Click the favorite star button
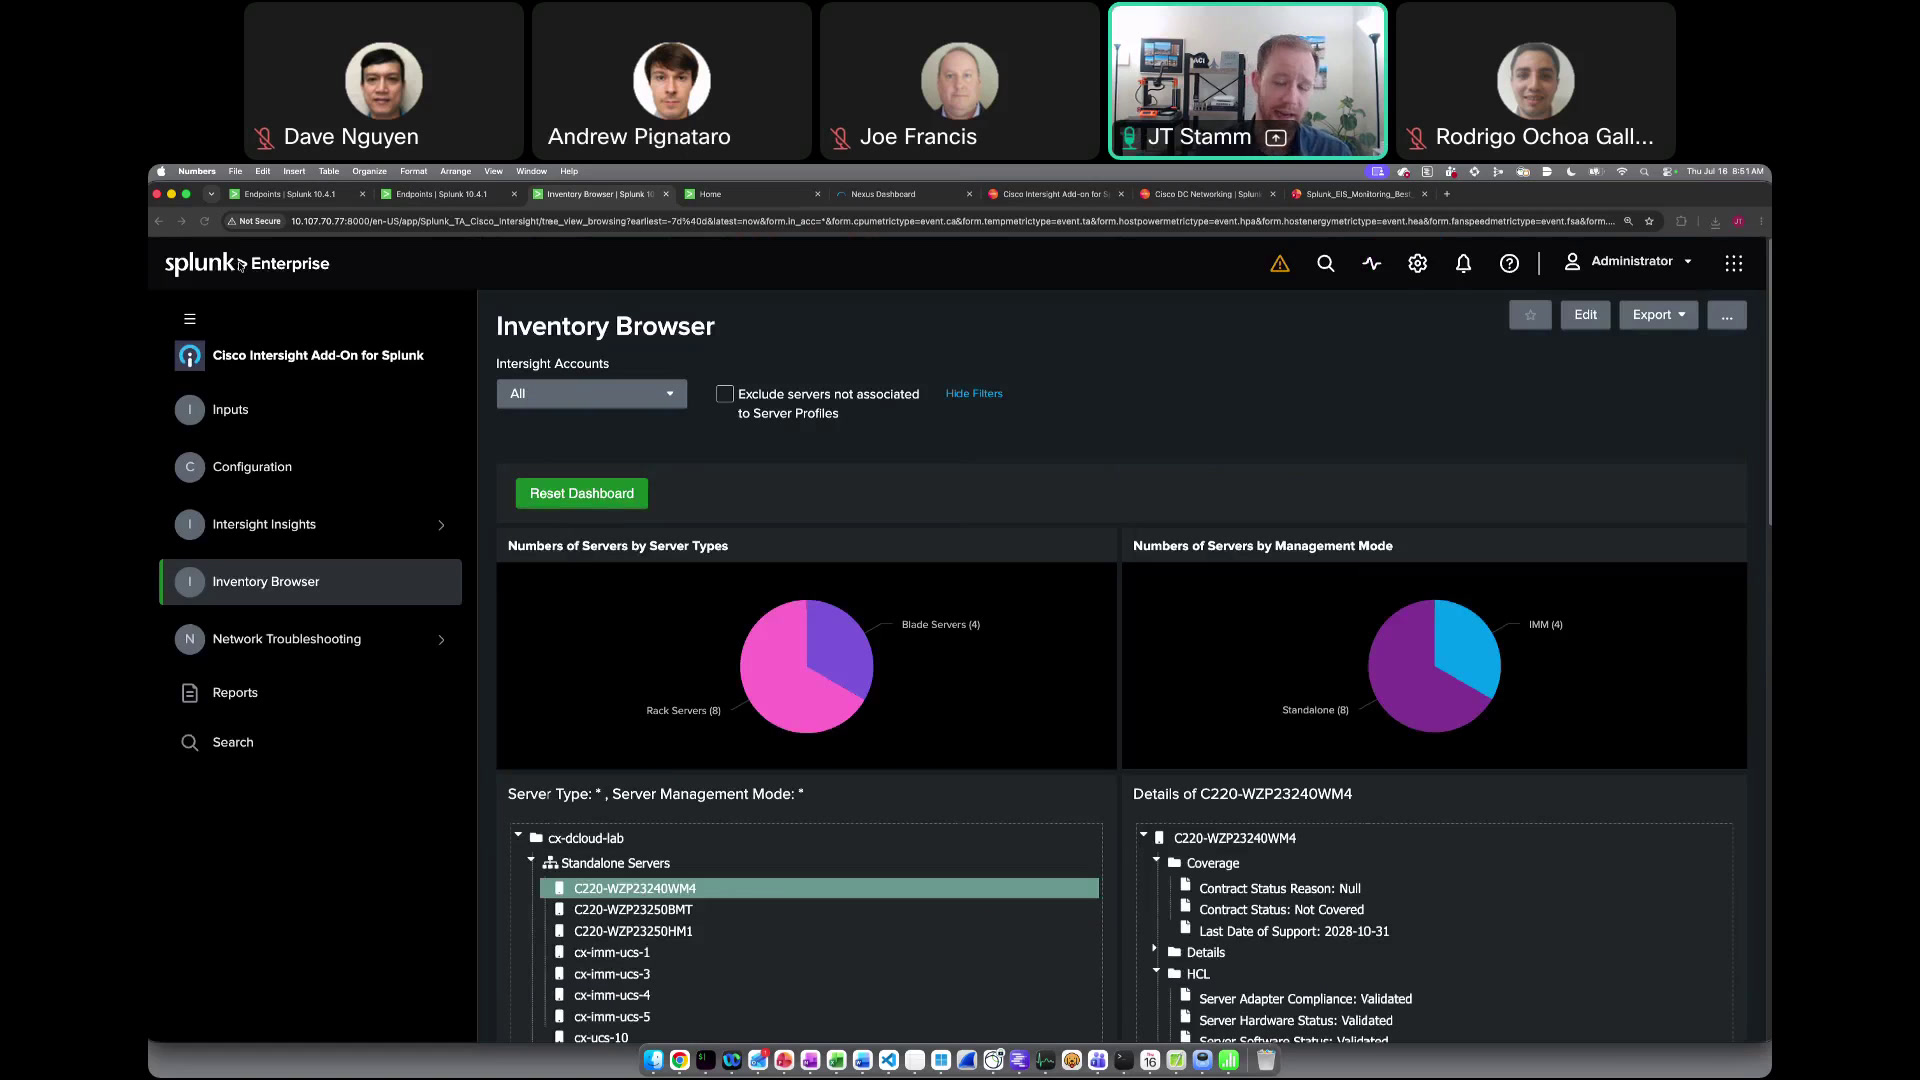1920x1080 pixels. click(x=1530, y=315)
